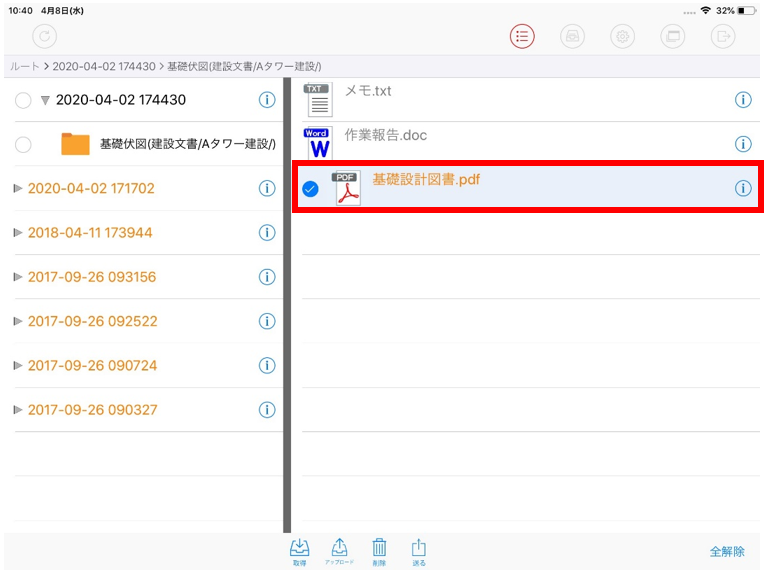
Task: Tap the 送る share icon
Action: 419,549
